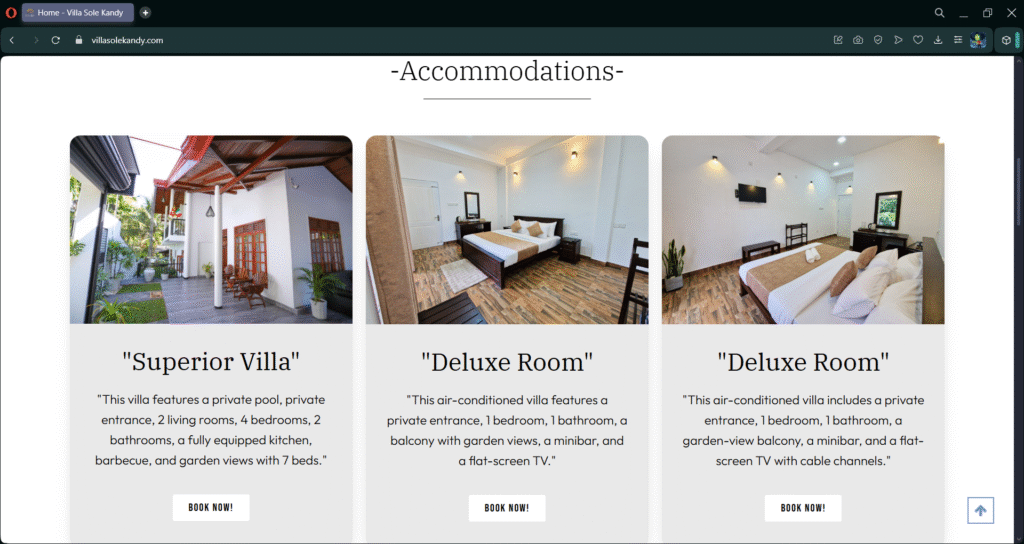Go back to previous page
Viewport: 1024px width, 544px height.
tap(12, 40)
